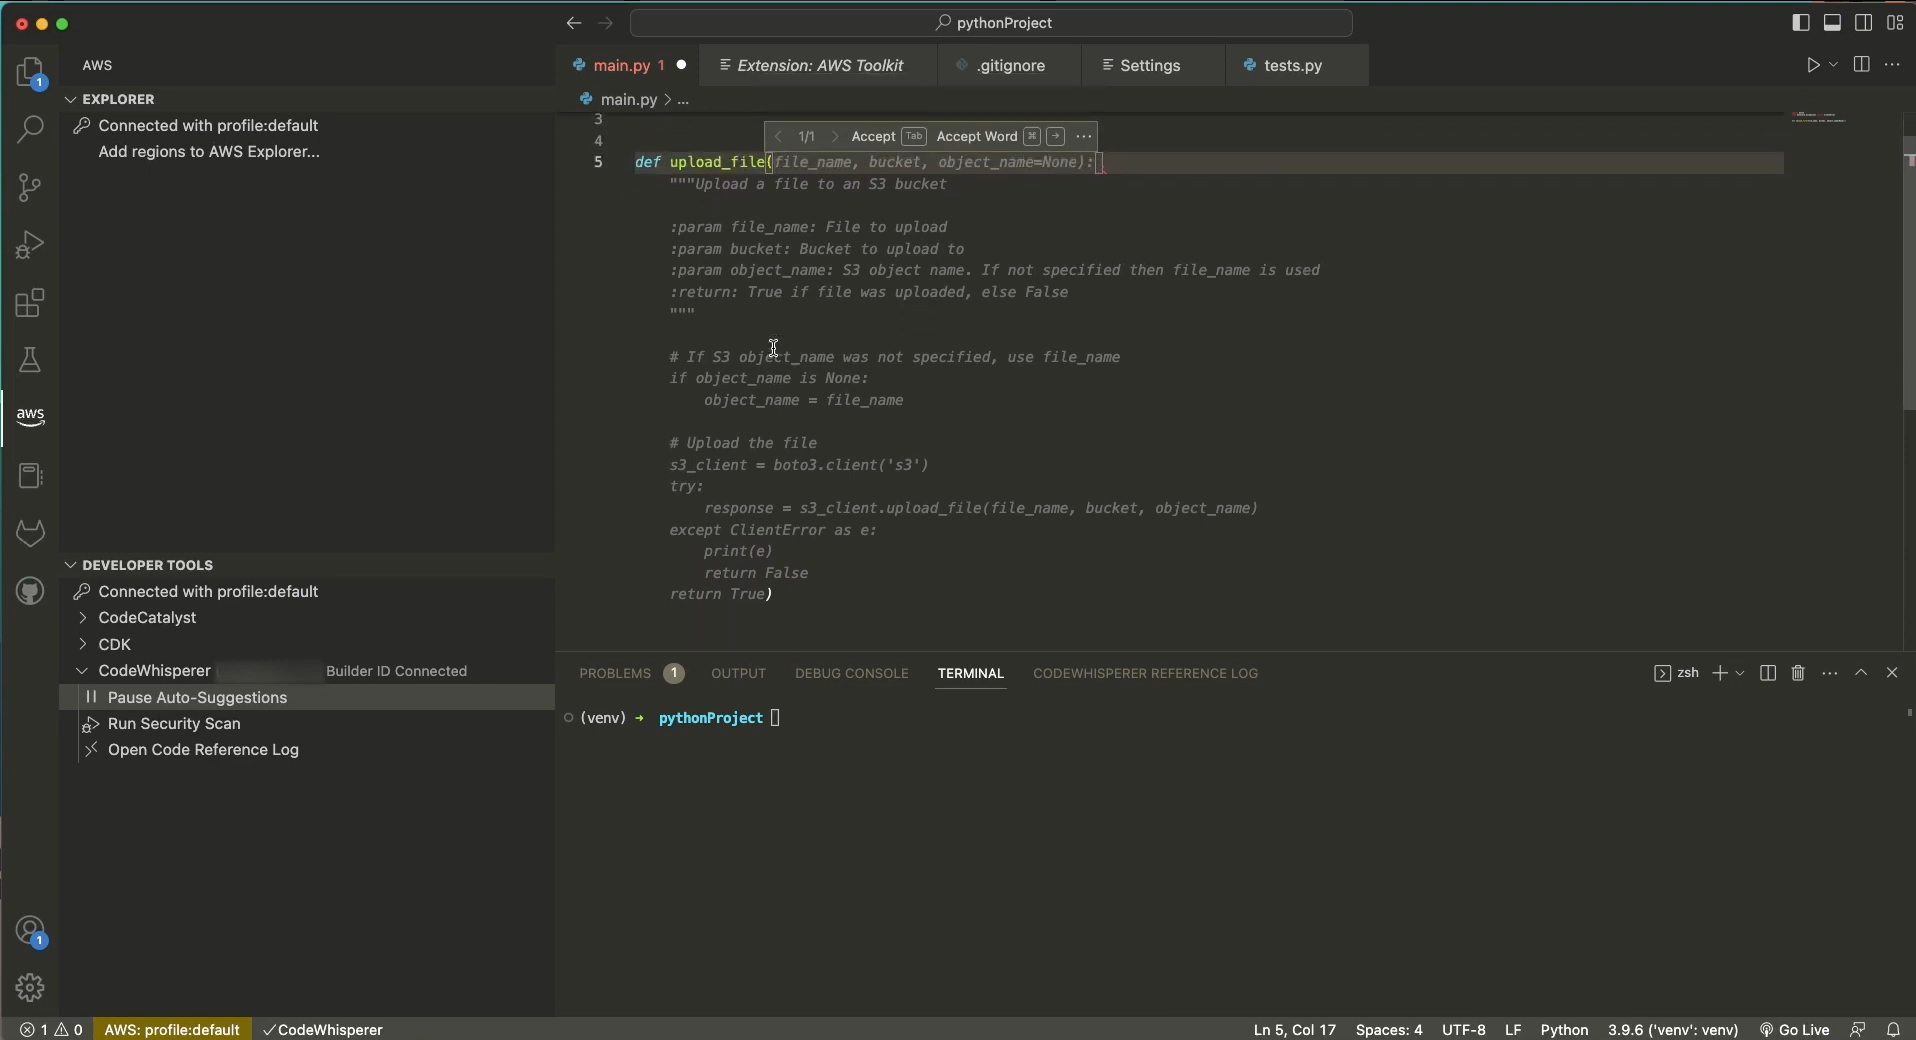Click Add regions to AWS Explorer
Viewport: 1916px width, 1040px height.
[x=210, y=153]
